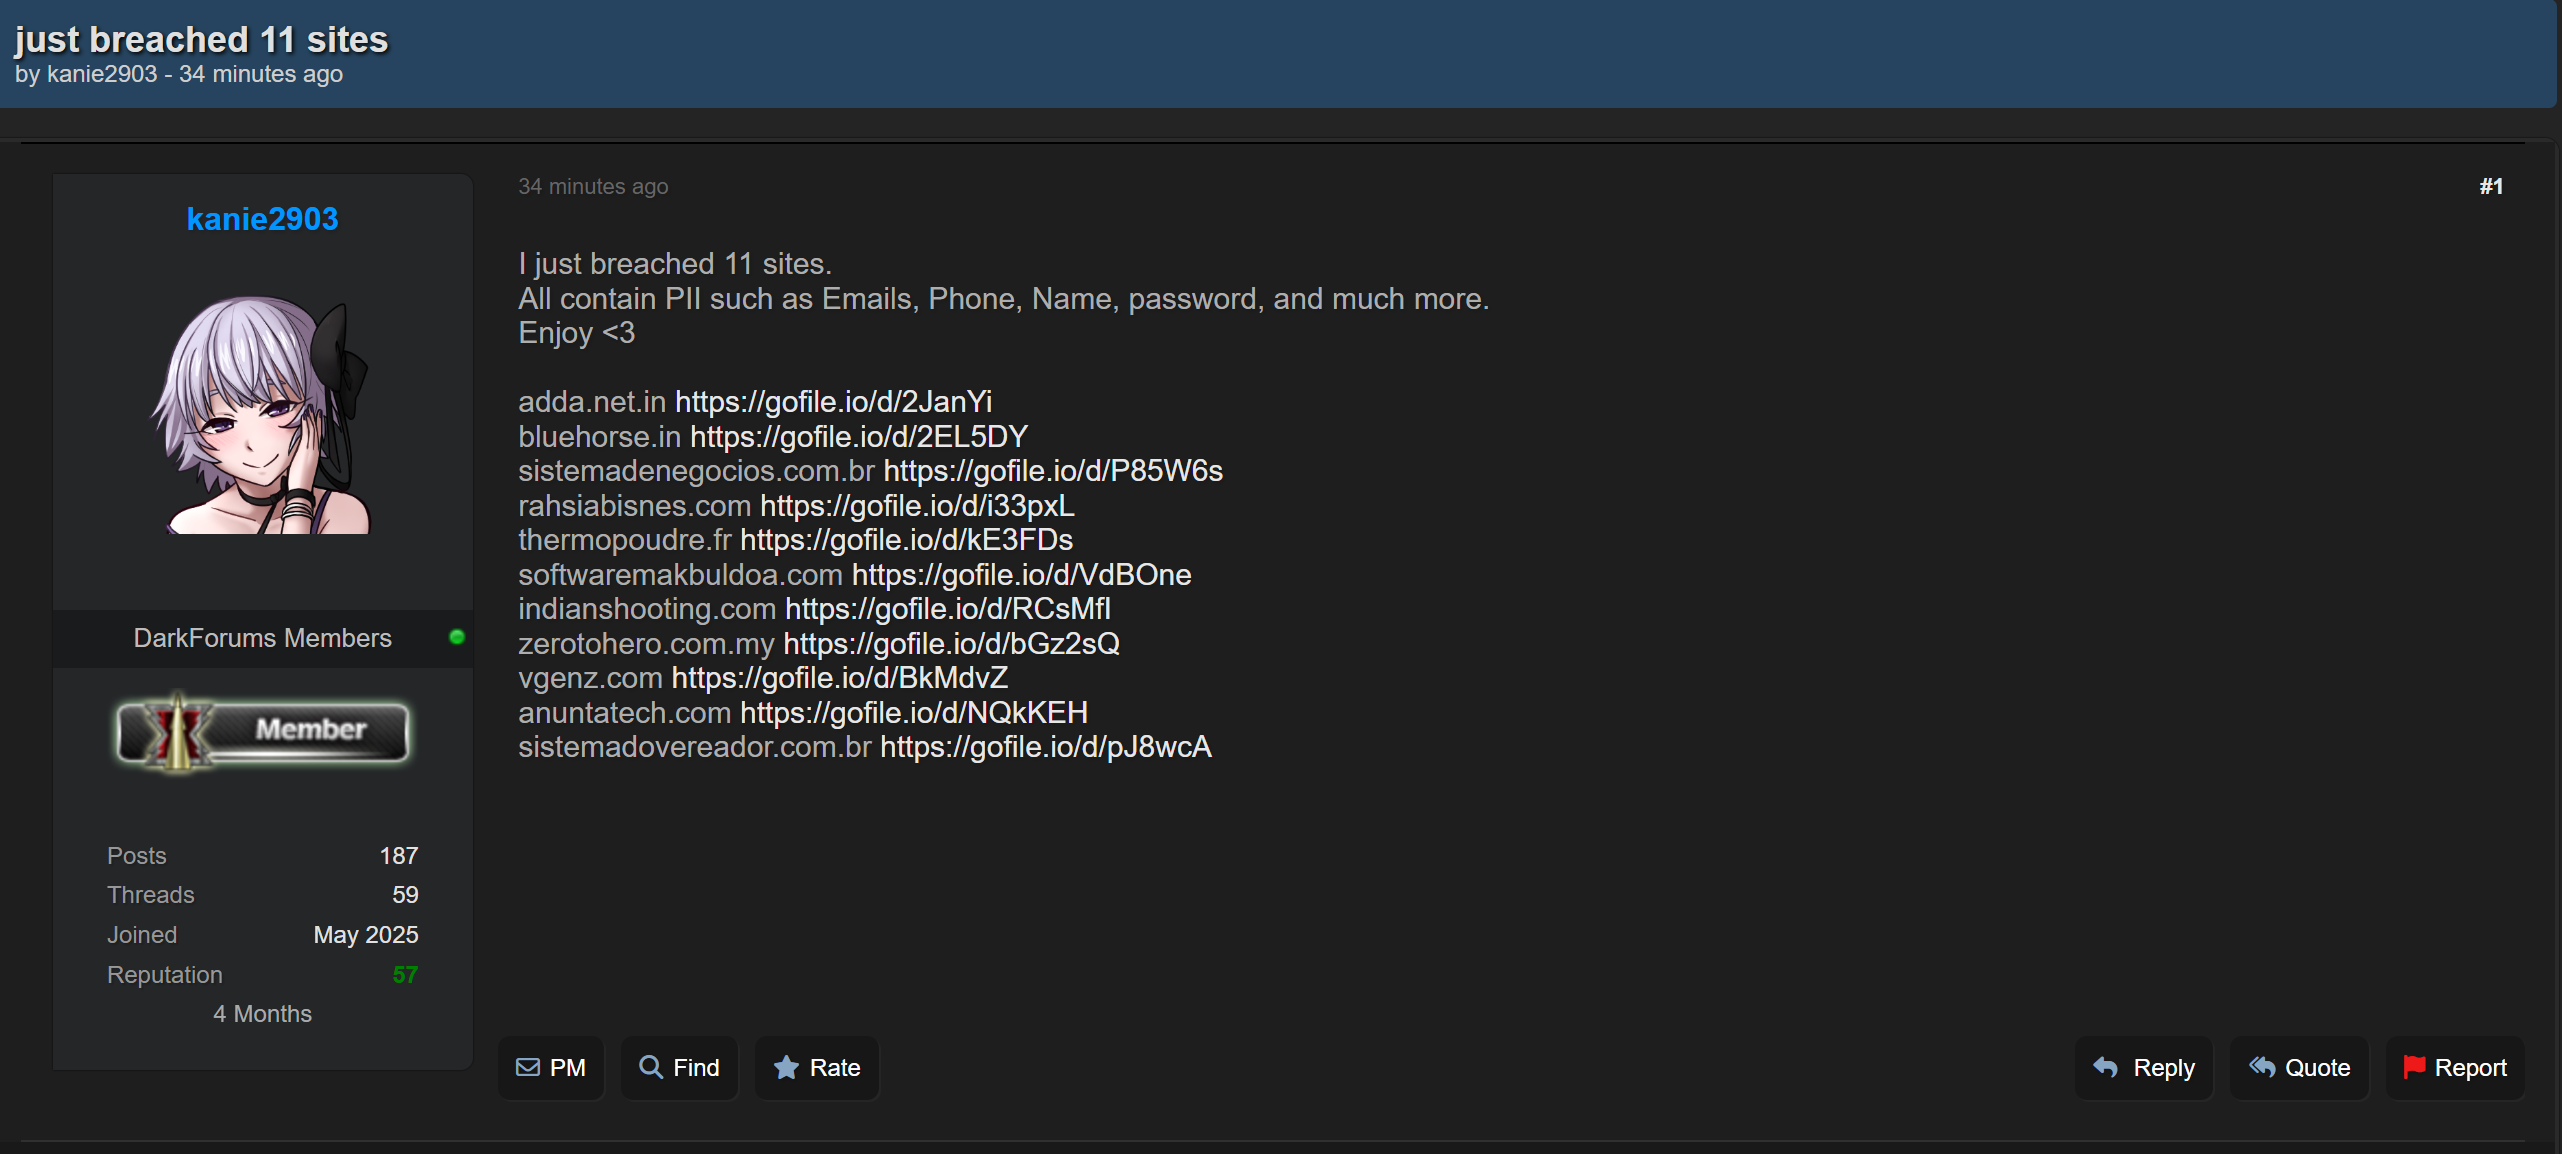Click the envelope icon on the PM button
The image size is (2562, 1154).
(x=528, y=1067)
